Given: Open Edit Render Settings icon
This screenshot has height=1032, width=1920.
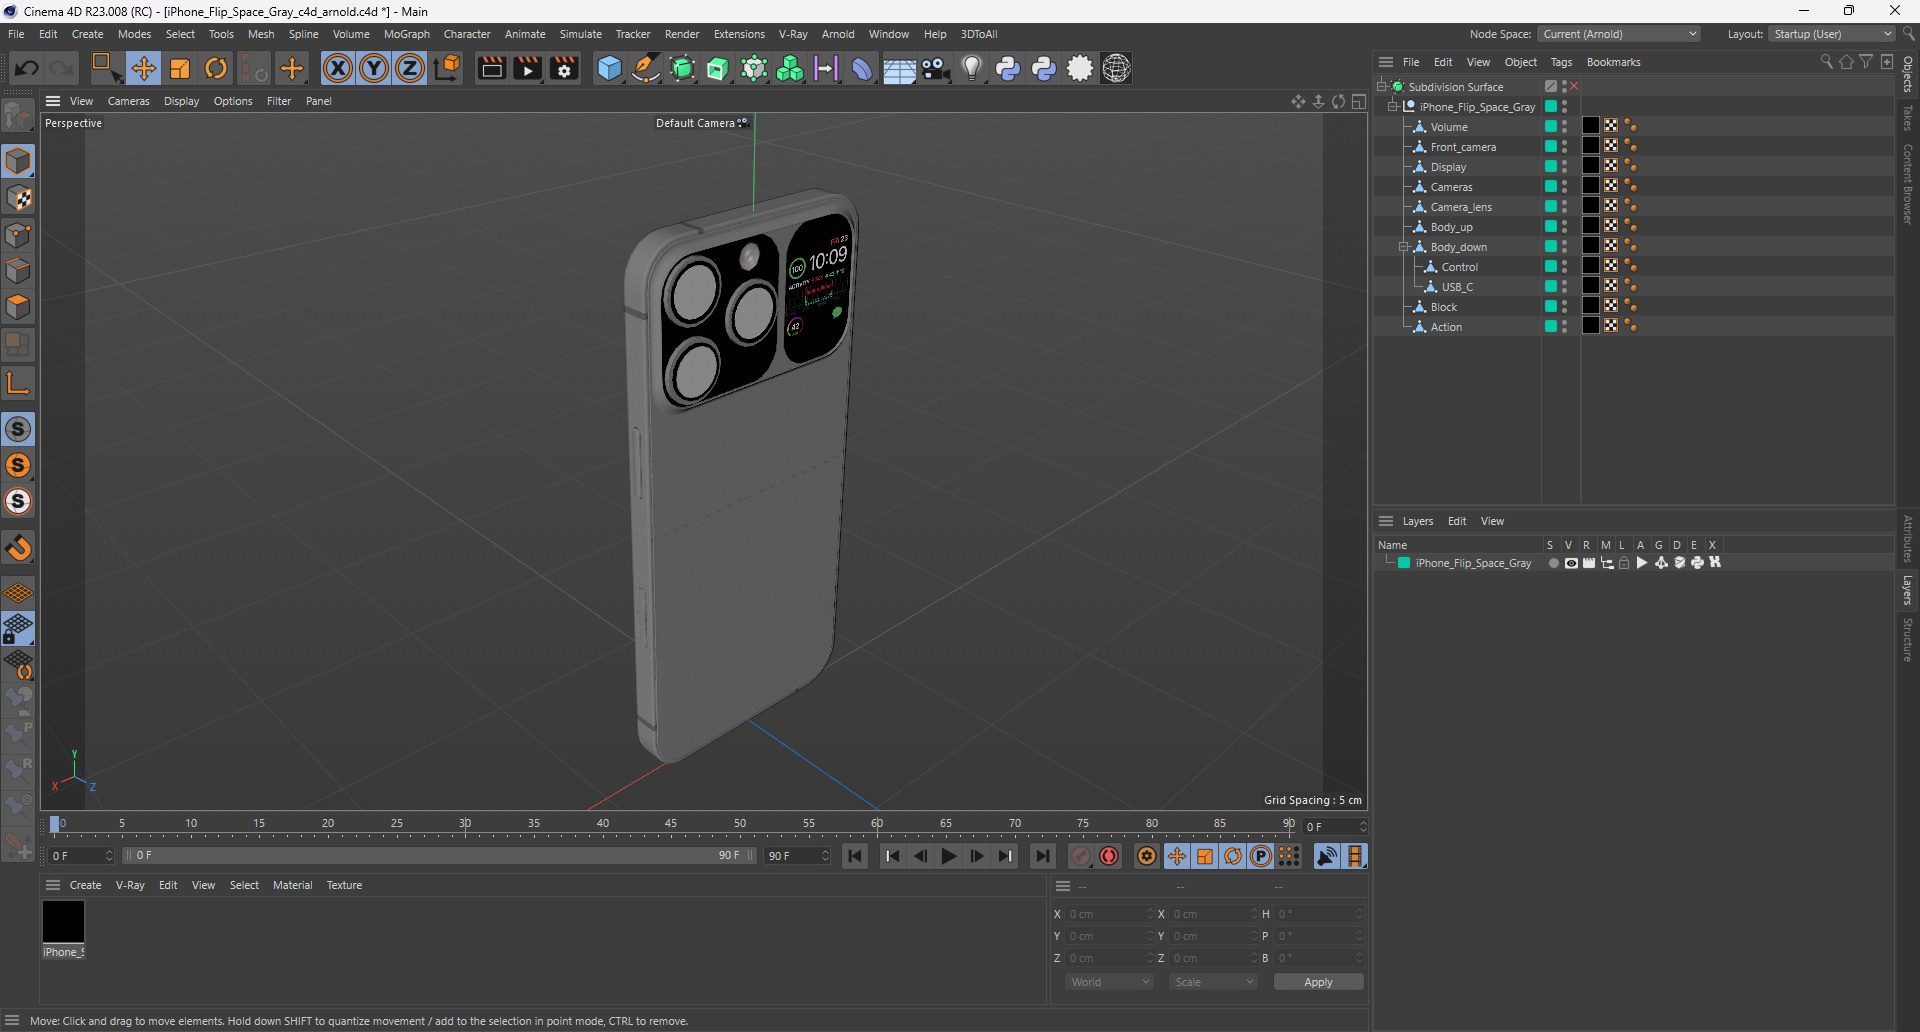Looking at the screenshot, I should coord(565,68).
